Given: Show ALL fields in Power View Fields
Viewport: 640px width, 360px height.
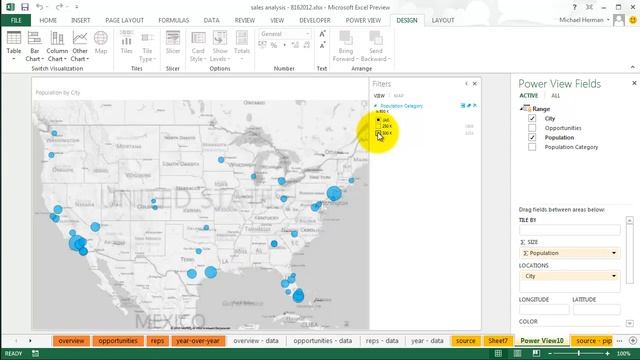Looking at the screenshot, I should [x=556, y=96].
